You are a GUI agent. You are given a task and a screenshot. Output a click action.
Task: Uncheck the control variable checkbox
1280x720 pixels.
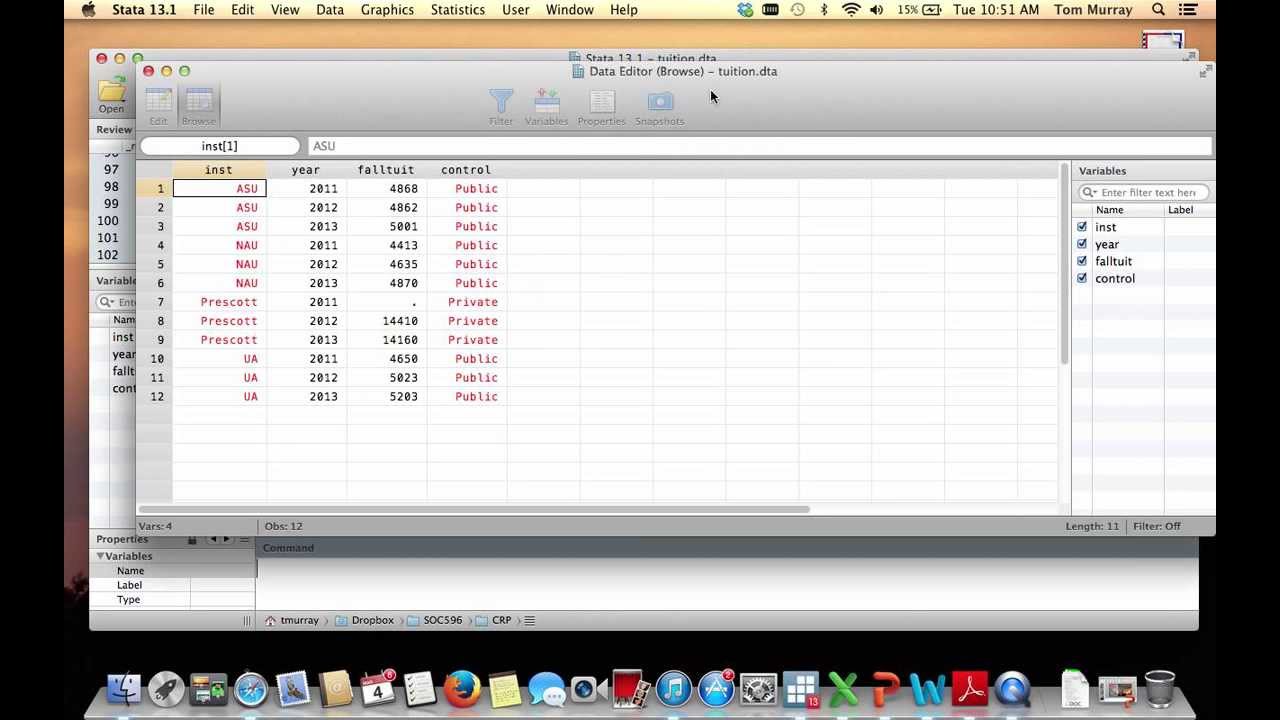click(1082, 278)
